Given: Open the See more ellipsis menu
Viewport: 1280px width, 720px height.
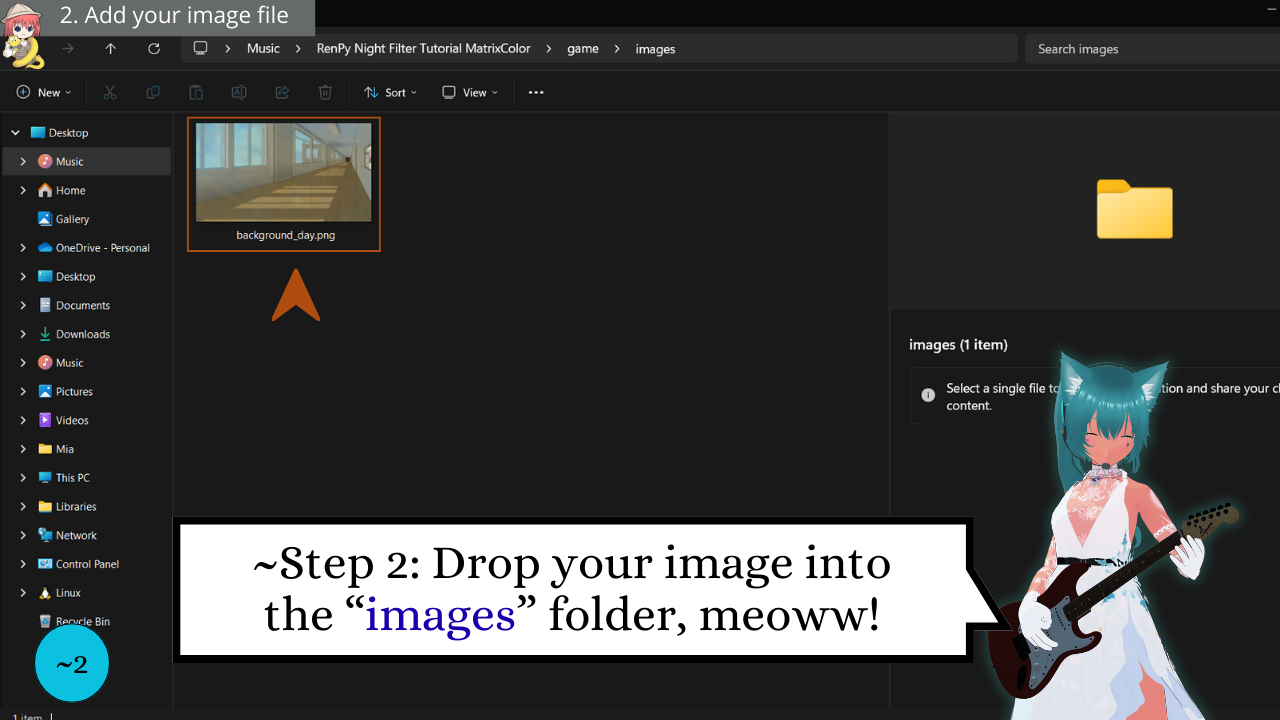Looking at the screenshot, I should pos(536,92).
